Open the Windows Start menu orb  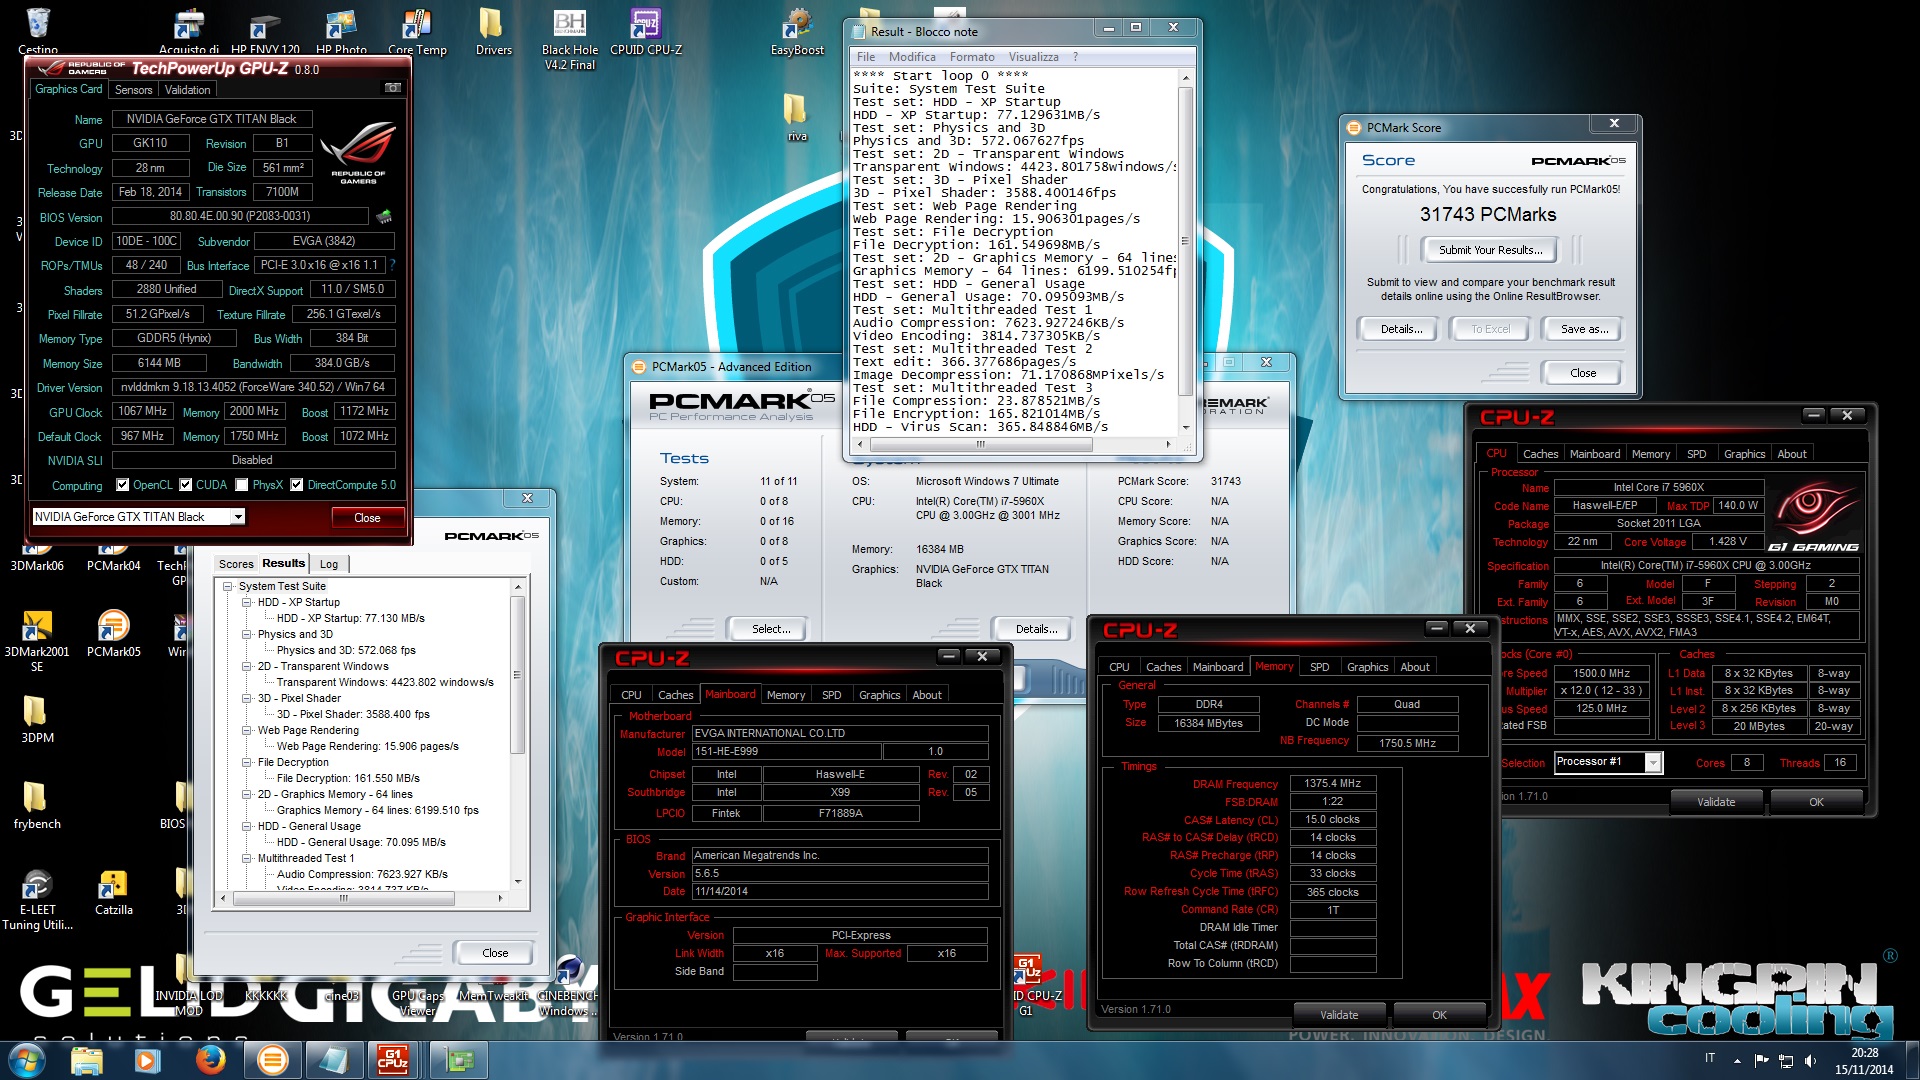pos(25,1060)
